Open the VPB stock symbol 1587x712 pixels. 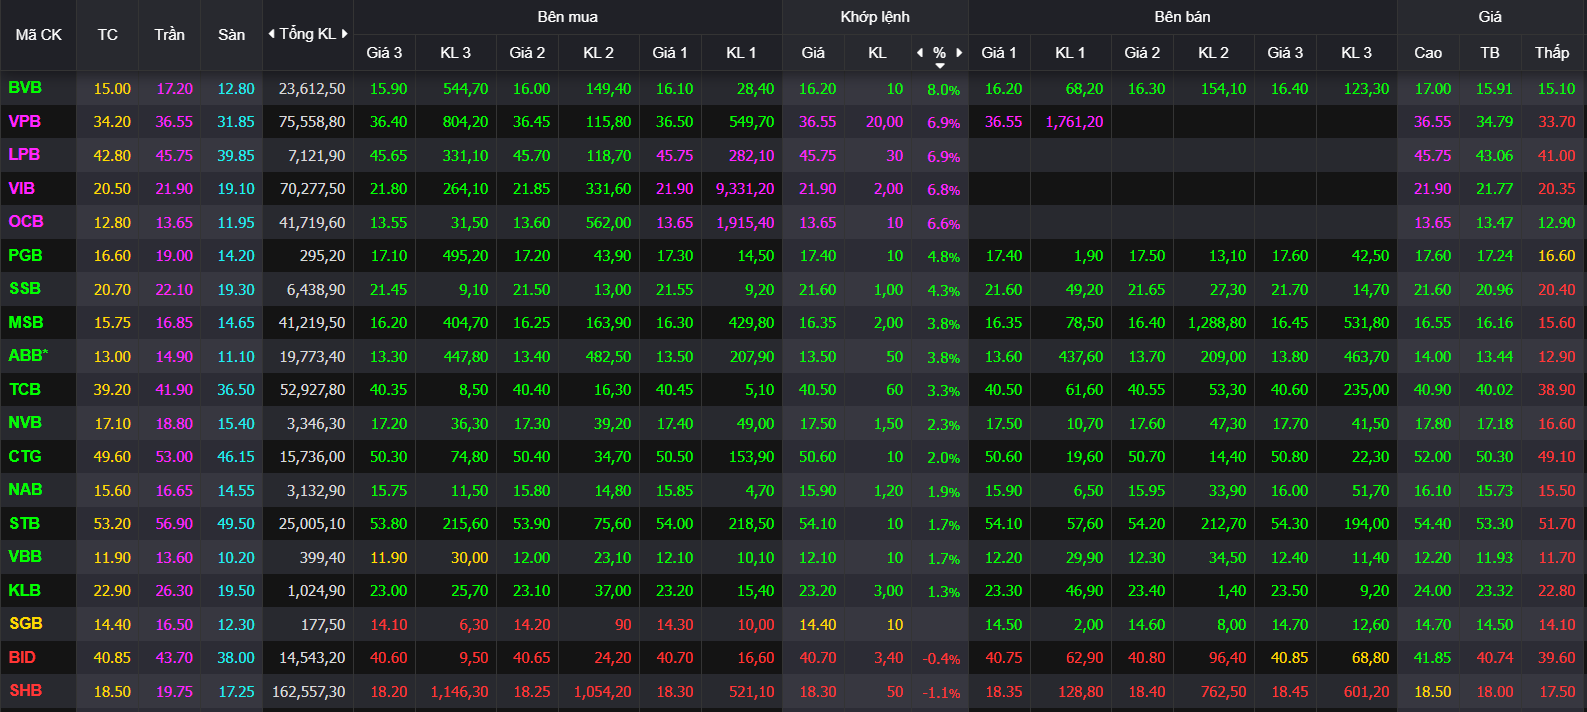pos(25,121)
